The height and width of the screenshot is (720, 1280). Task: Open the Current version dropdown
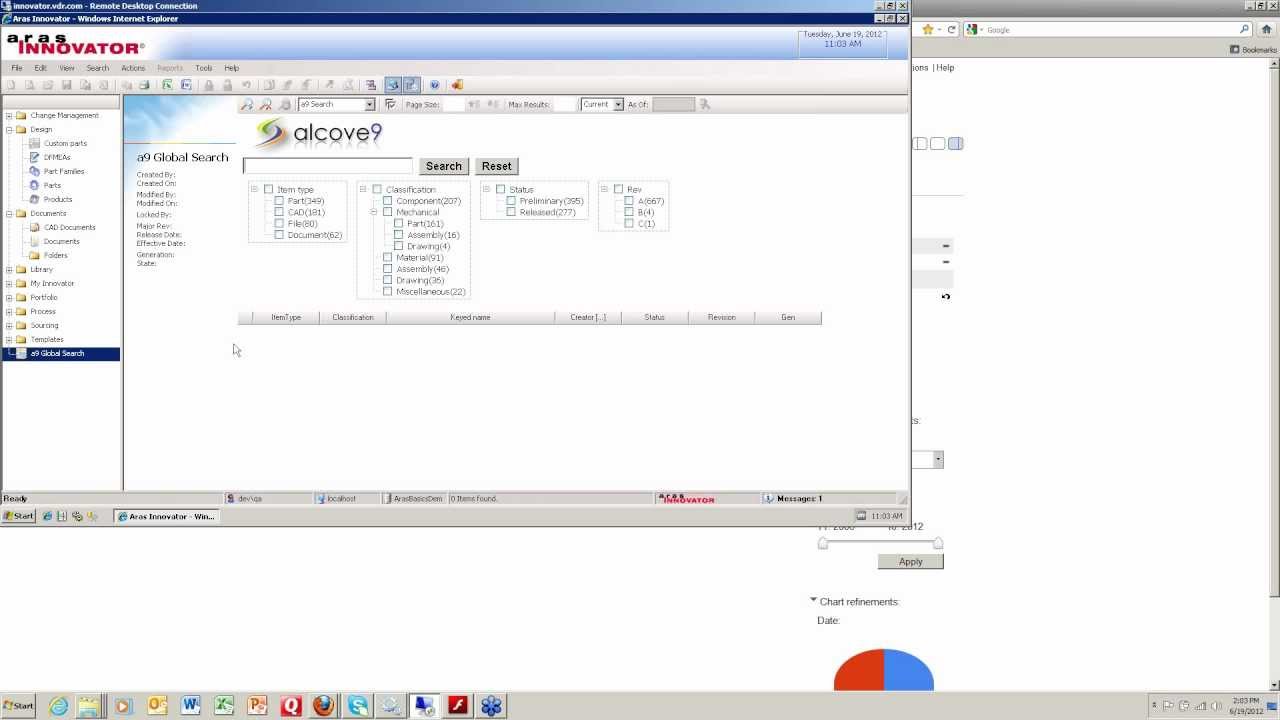pos(618,104)
